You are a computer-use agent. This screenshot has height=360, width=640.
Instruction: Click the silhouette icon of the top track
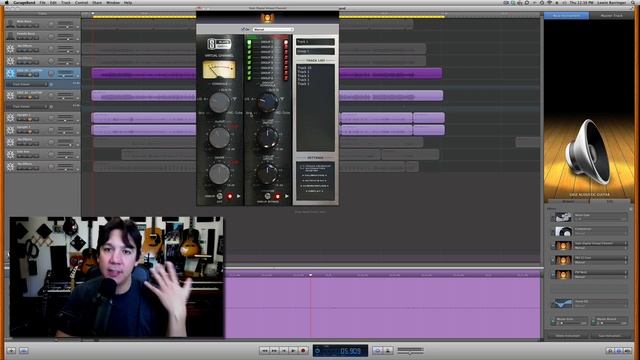(x=11, y=24)
